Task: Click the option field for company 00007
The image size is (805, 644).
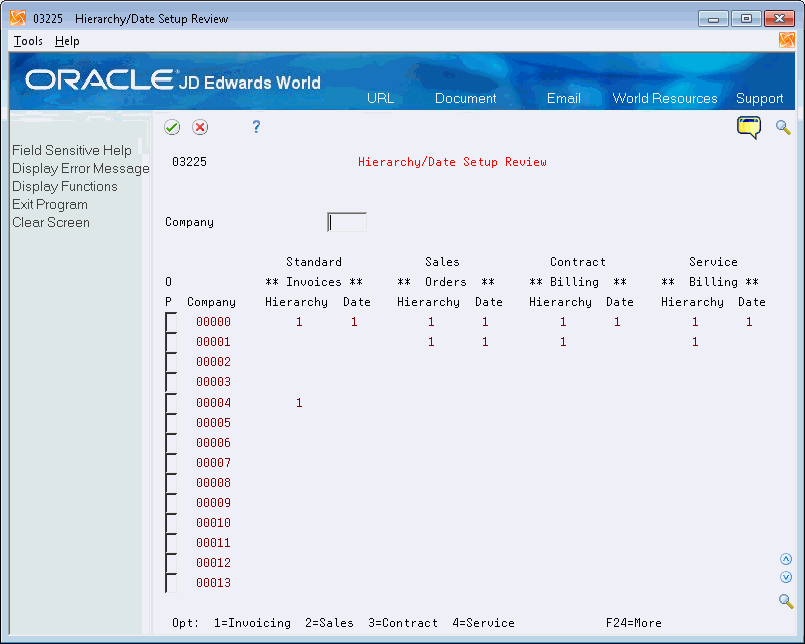Action: pyautogui.click(x=171, y=463)
